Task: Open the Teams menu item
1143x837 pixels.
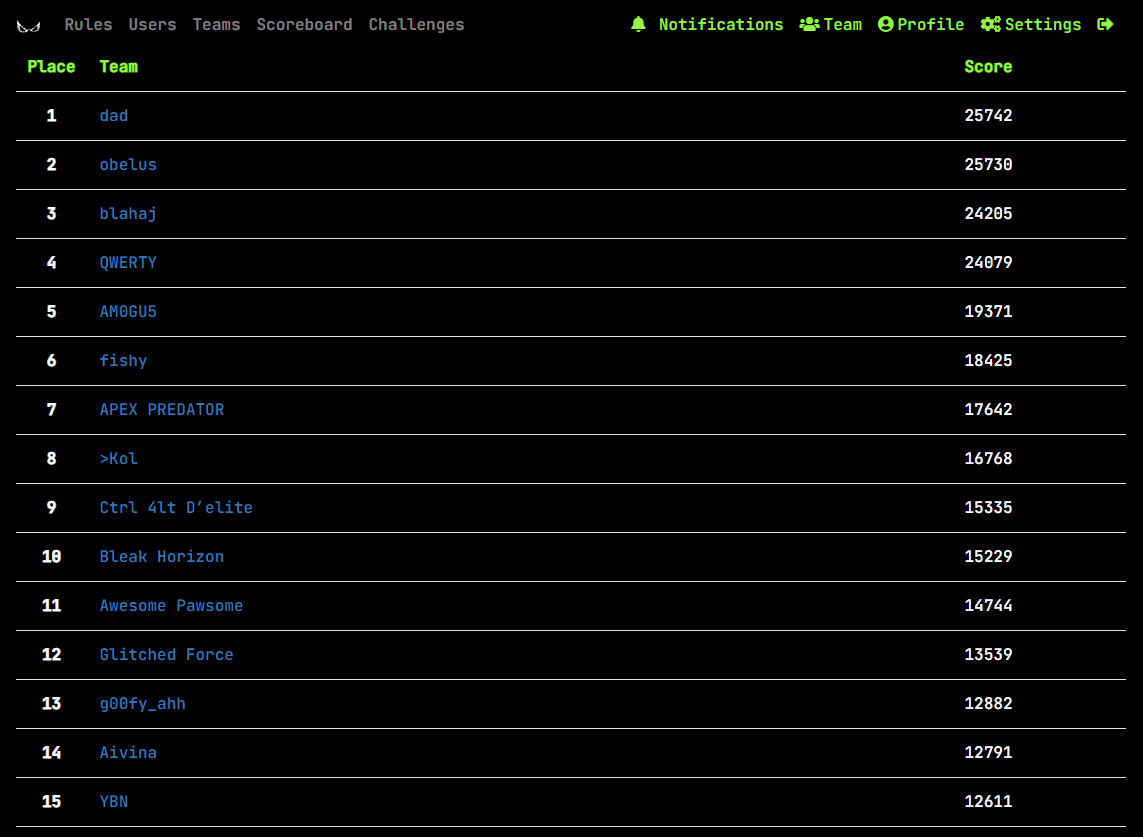Action: point(216,24)
